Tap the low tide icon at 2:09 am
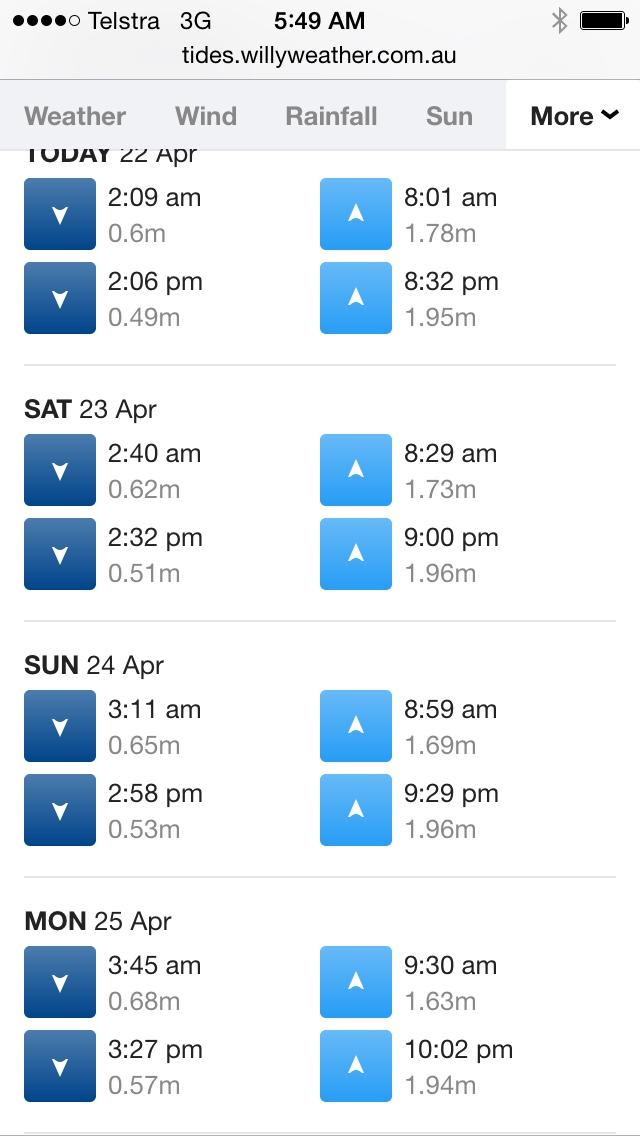Viewport: 640px width, 1136px height. point(60,214)
